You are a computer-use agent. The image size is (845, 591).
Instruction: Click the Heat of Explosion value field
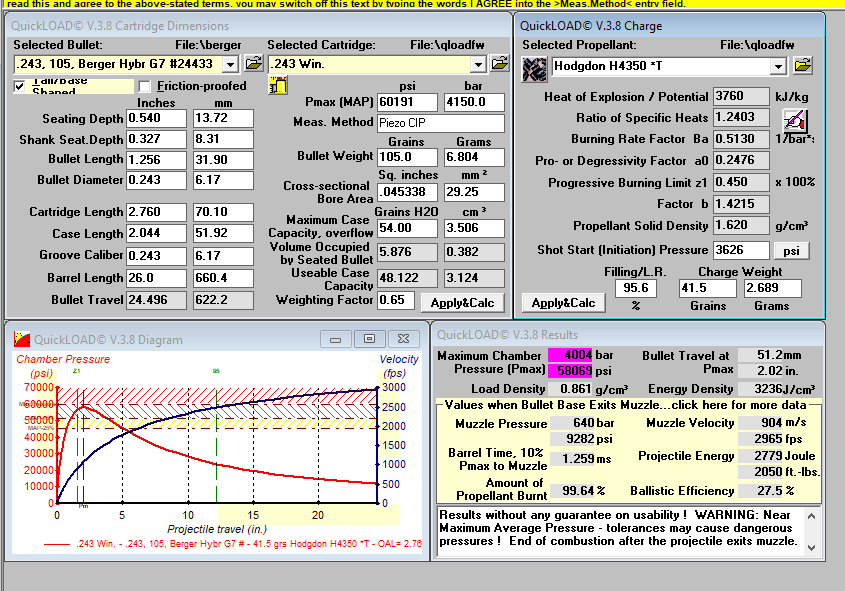pos(741,96)
